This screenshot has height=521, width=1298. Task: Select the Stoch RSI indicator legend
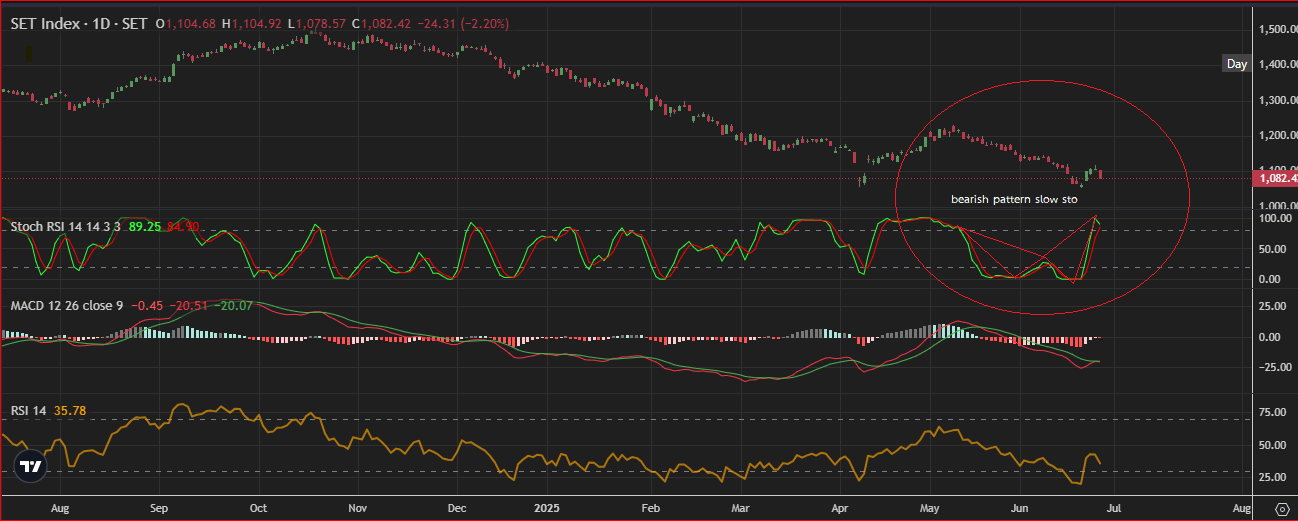[66, 227]
